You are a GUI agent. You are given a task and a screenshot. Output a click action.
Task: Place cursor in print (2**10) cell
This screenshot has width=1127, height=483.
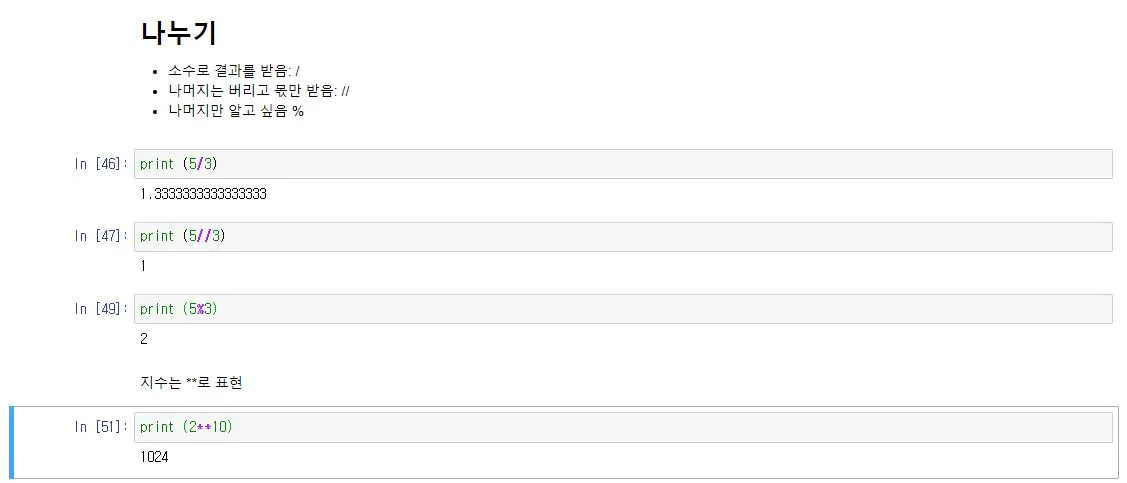[x=622, y=427]
